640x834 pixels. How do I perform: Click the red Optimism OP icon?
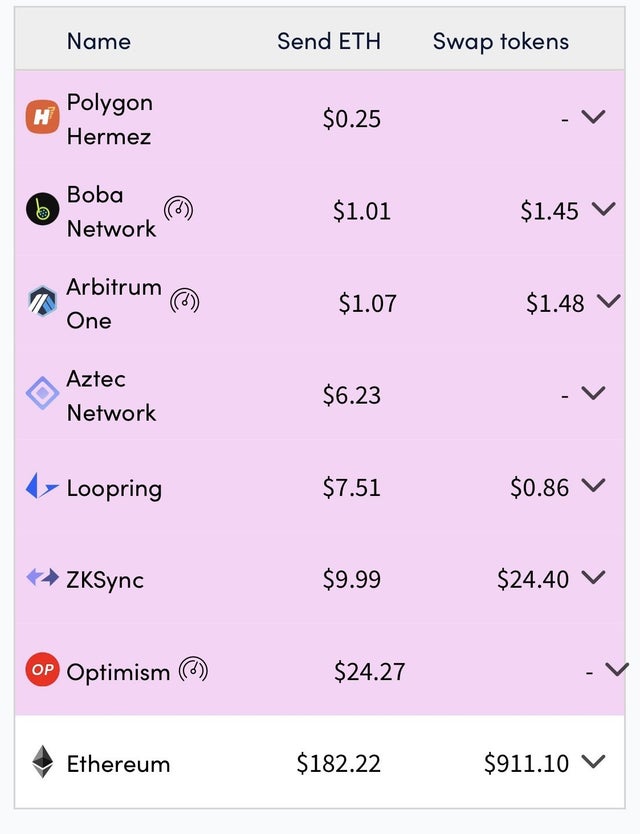[43, 670]
